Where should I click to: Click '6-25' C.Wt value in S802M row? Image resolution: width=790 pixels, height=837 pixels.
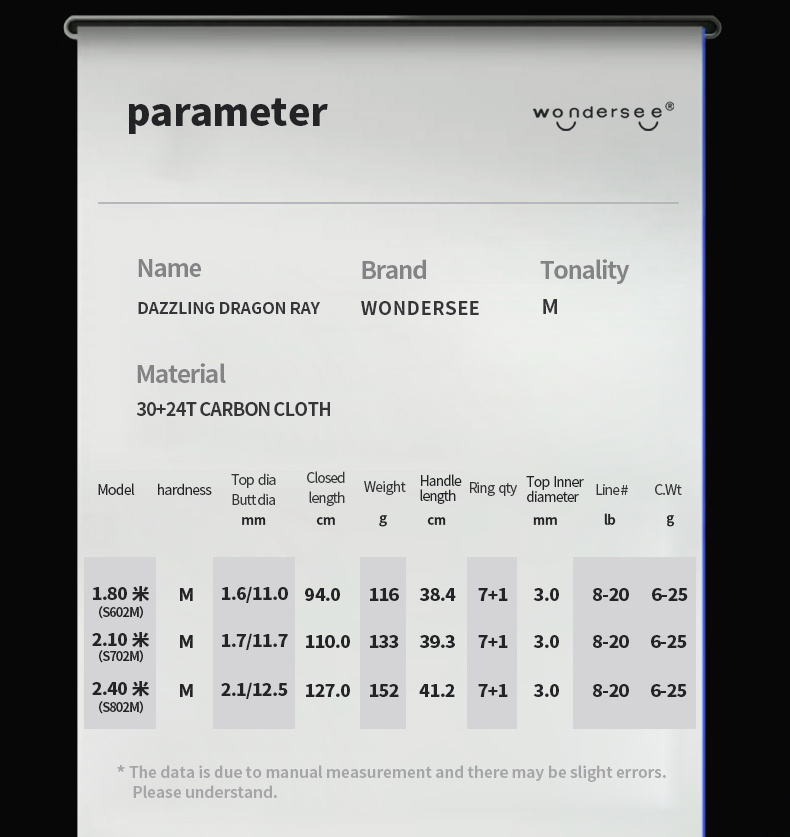pos(668,691)
